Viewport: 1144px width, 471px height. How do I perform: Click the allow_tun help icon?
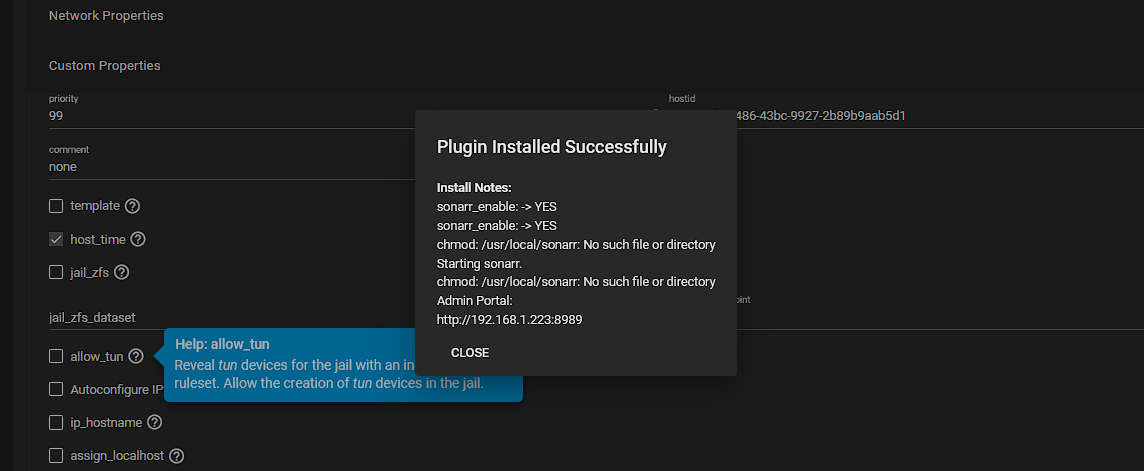coord(136,357)
